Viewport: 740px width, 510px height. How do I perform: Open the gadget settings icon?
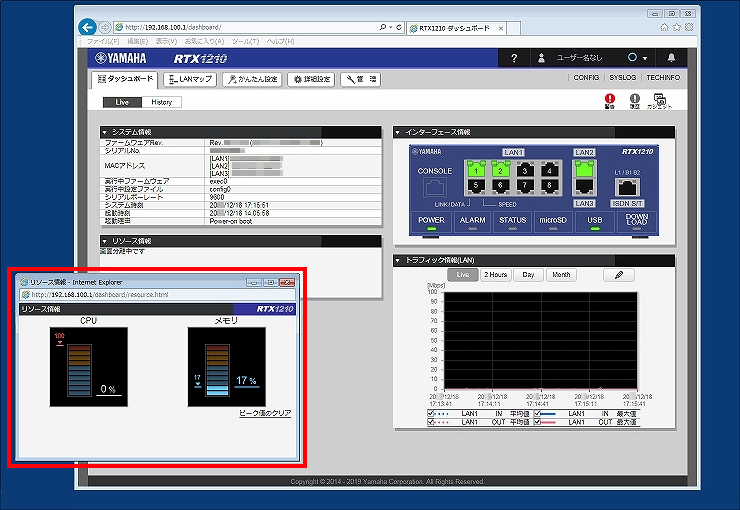pos(659,101)
